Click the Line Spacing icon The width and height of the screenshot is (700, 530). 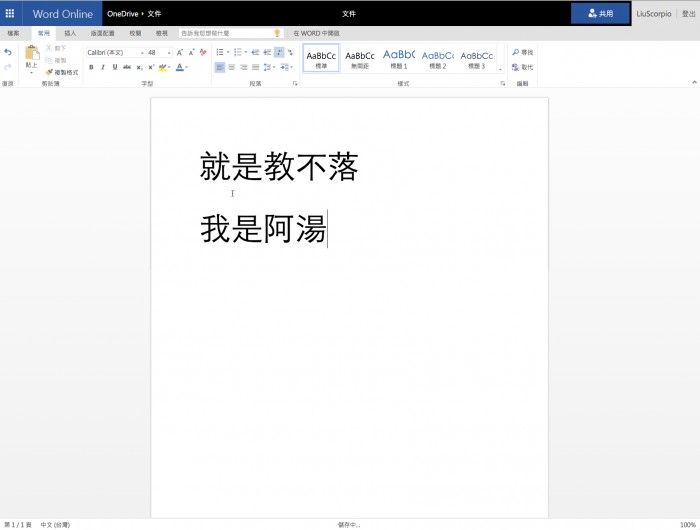click(x=267, y=67)
